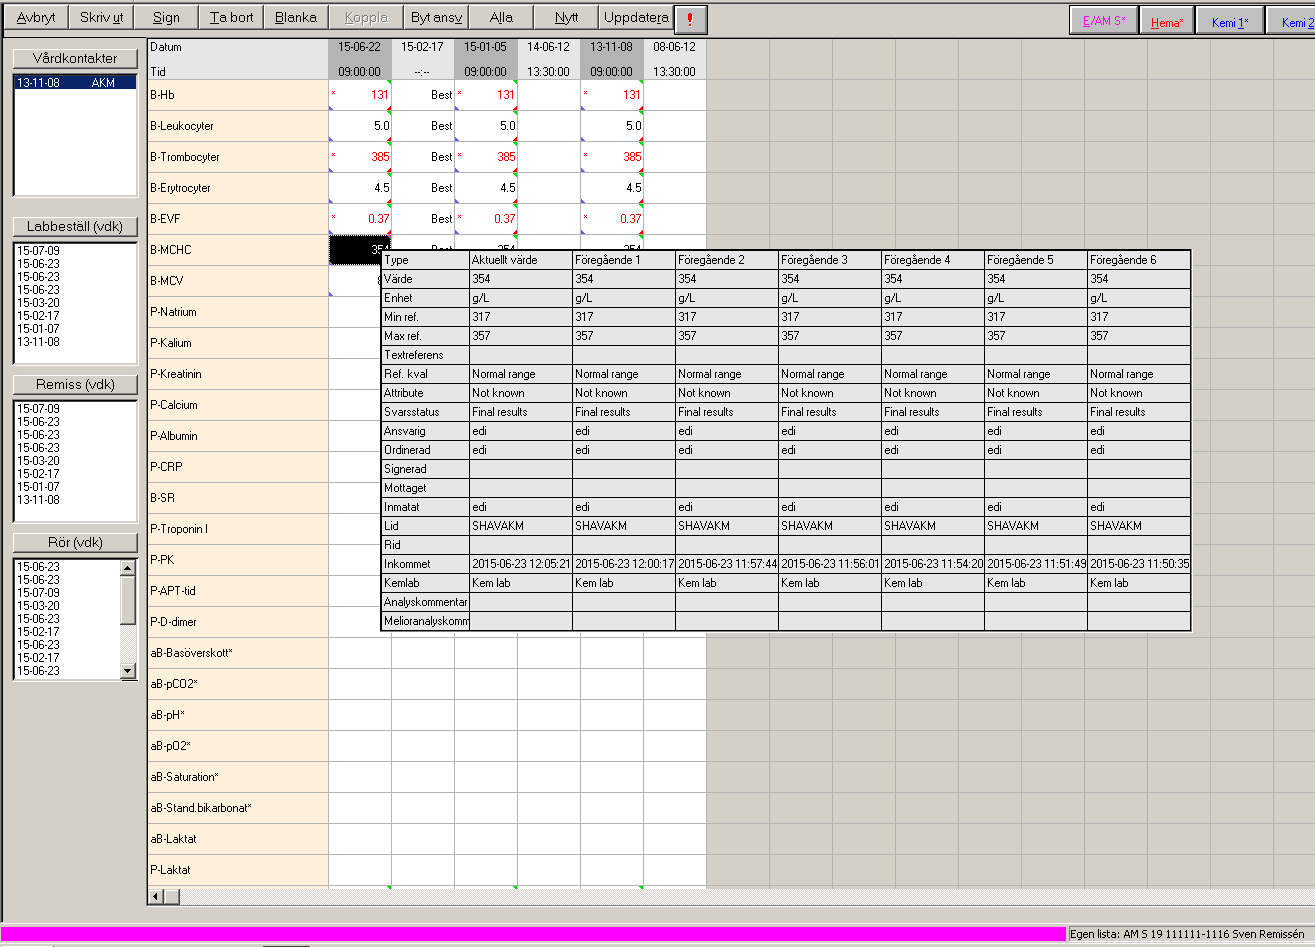Viewport: 1315px width, 947px height.
Task: Click the B-Leukocyter row label
Action: [238, 126]
